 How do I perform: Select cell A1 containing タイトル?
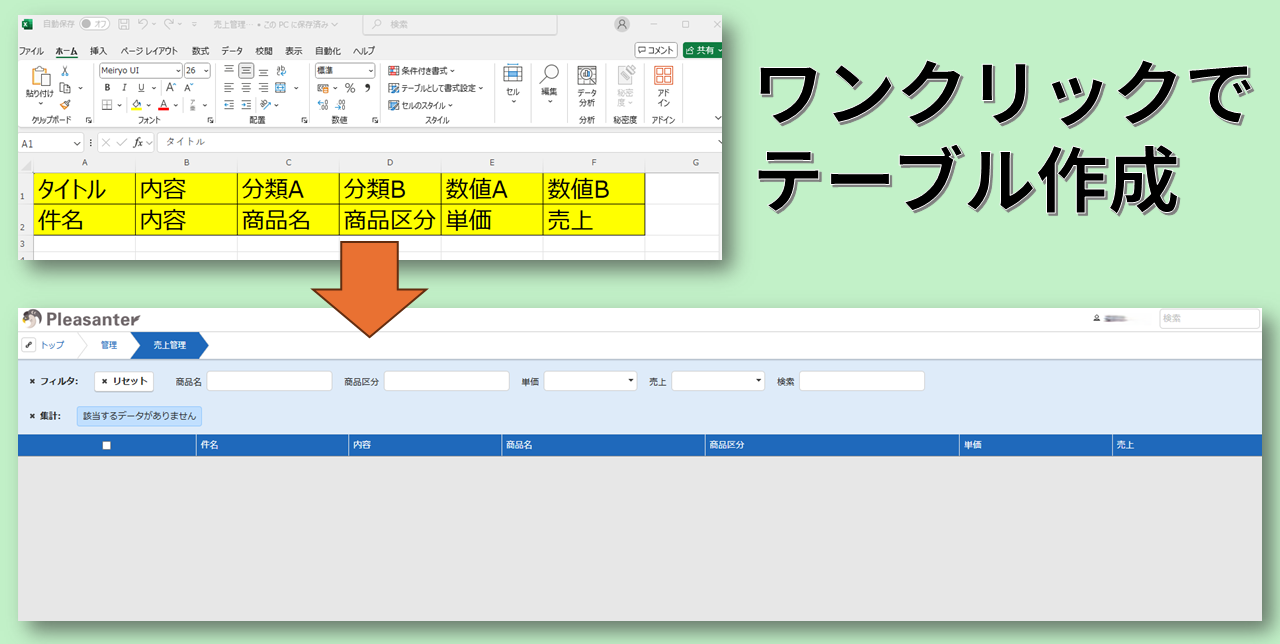pyautogui.click(x=84, y=189)
